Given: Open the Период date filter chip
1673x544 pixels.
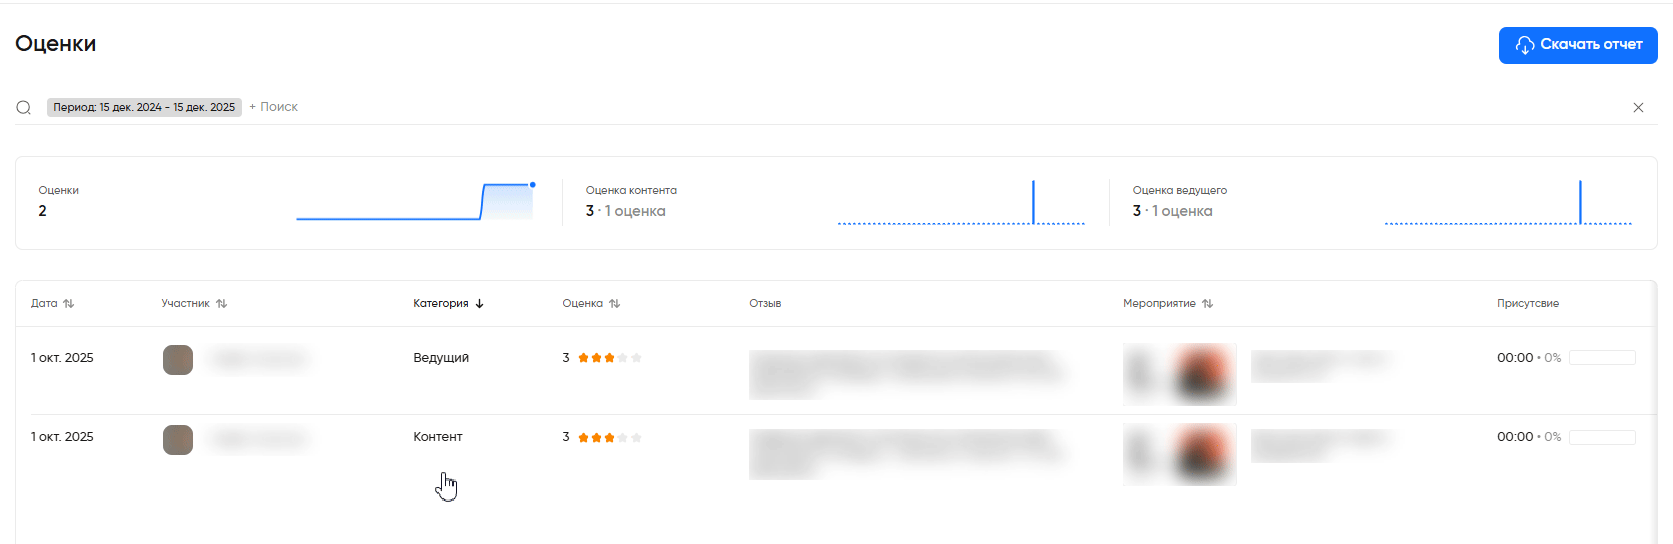Looking at the screenshot, I should tap(144, 108).
